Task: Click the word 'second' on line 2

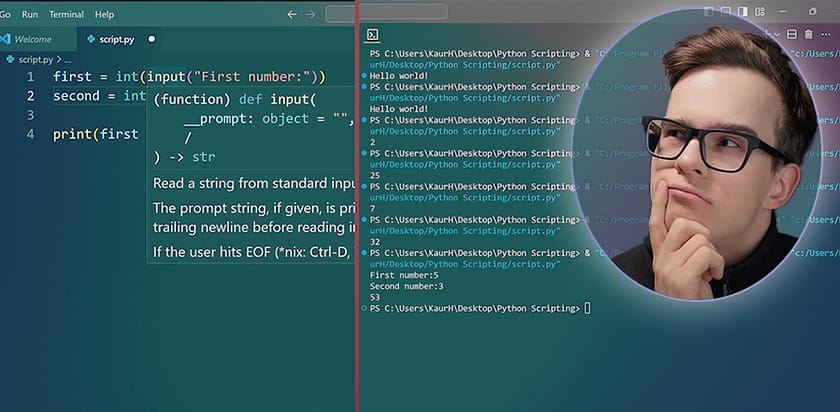Action: tap(77, 96)
